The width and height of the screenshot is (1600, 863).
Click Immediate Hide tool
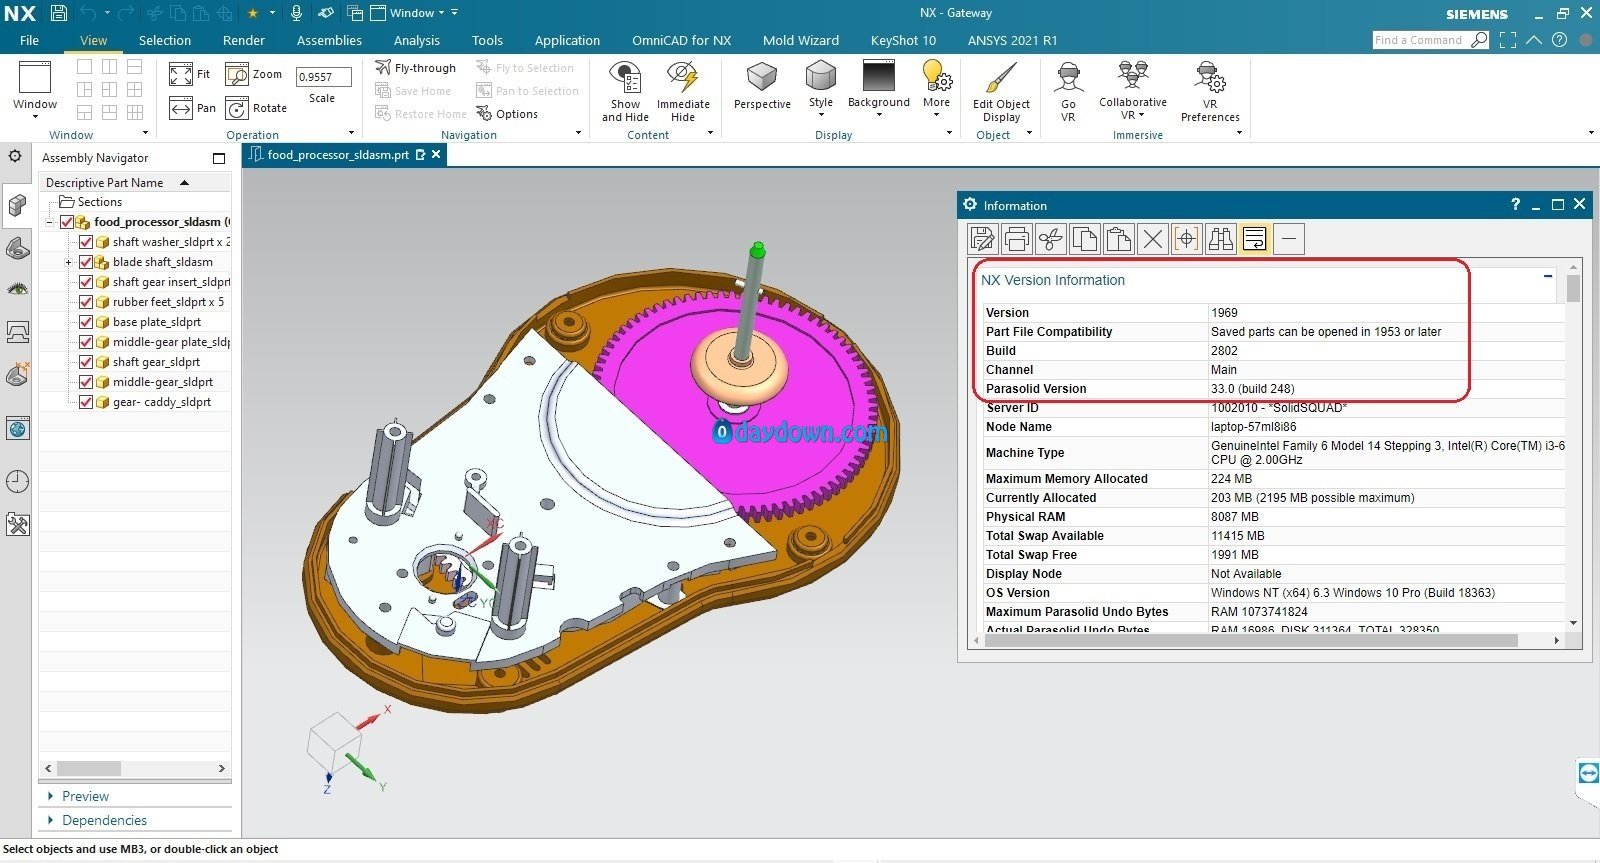click(683, 92)
